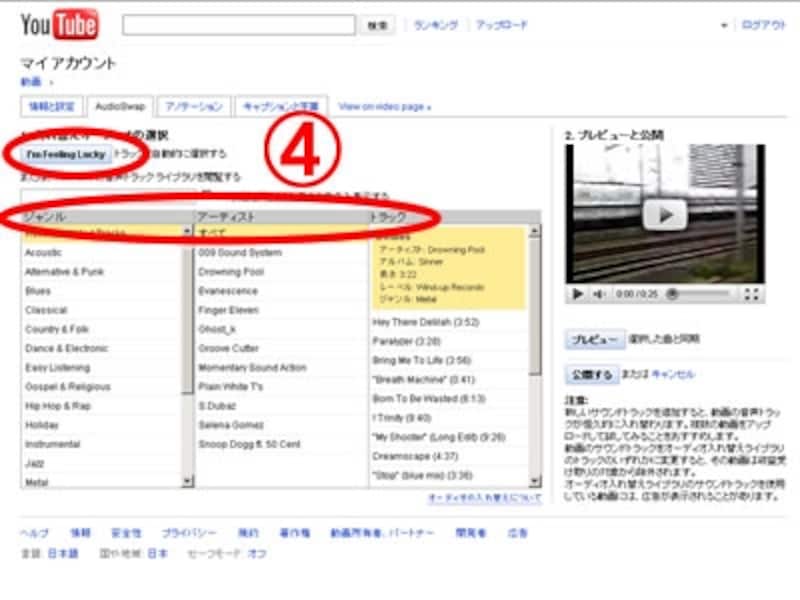The image size is (800, 600).
Task: Click the I'm Feeling Lucky button
Action: 66,154
